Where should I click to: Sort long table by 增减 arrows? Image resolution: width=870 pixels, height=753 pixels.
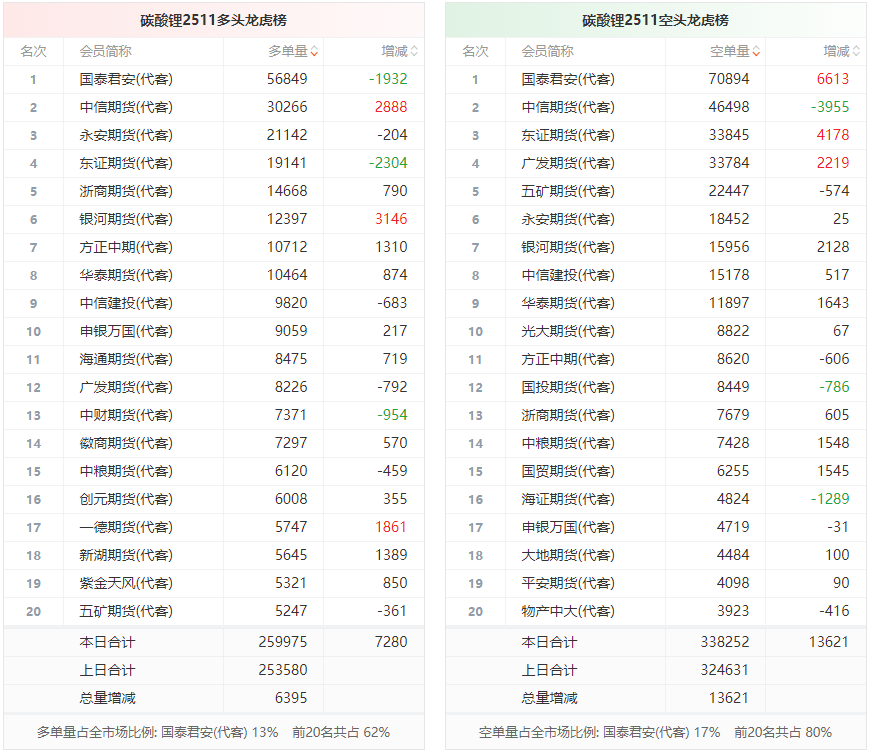point(414,52)
